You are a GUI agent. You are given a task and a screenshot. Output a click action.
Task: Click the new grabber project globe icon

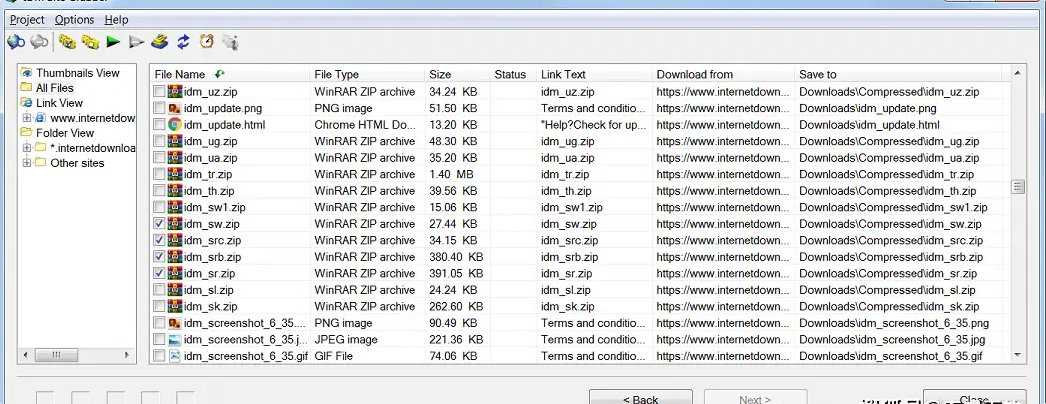click(x=16, y=42)
